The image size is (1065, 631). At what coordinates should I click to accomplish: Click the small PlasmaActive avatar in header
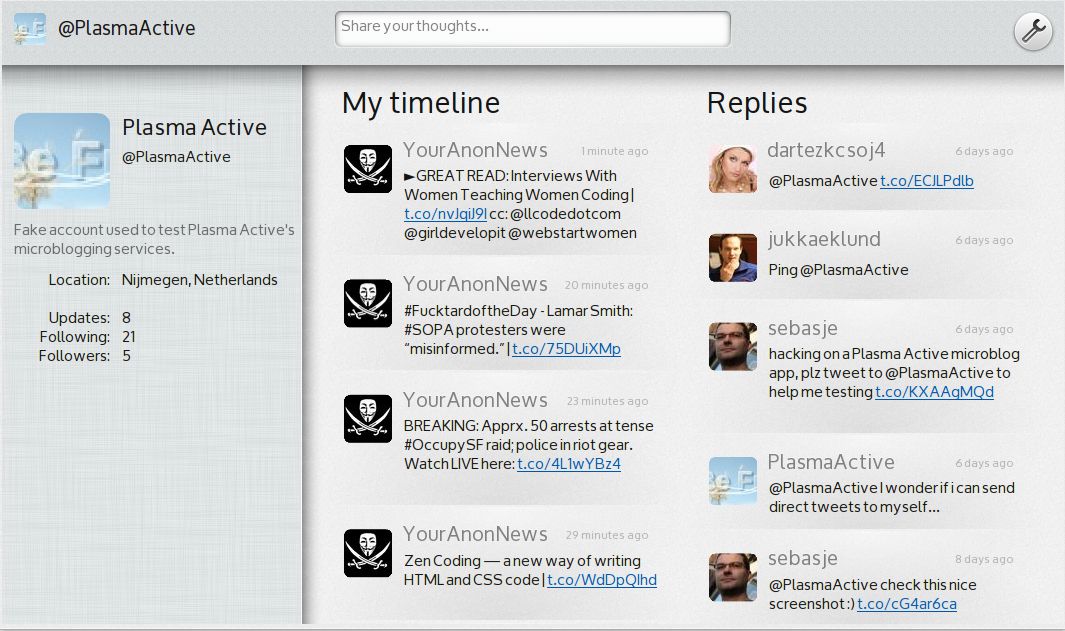click(30, 29)
